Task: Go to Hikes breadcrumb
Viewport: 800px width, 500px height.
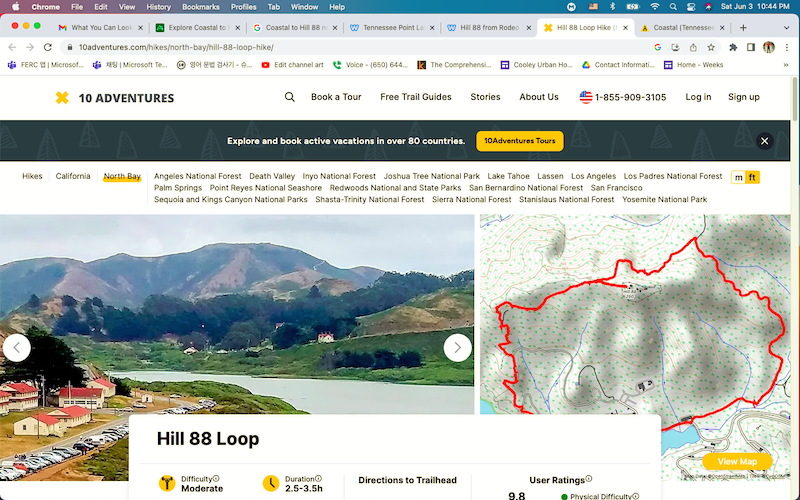Action: click(x=32, y=176)
